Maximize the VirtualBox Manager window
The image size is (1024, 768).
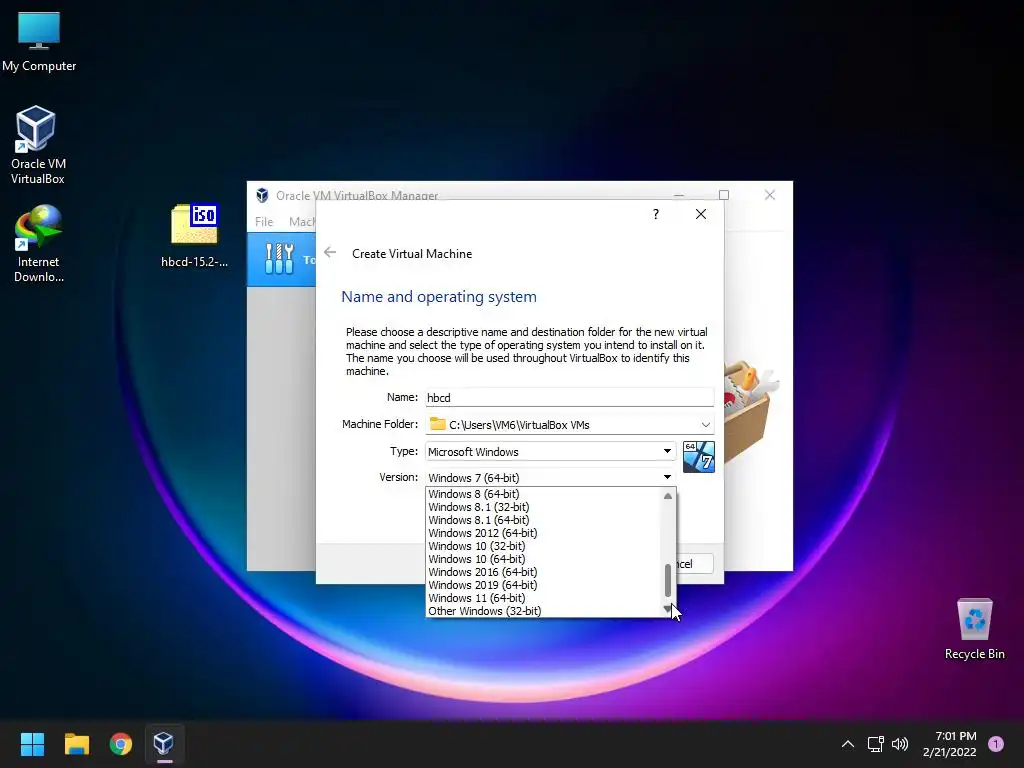[x=724, y=195]
